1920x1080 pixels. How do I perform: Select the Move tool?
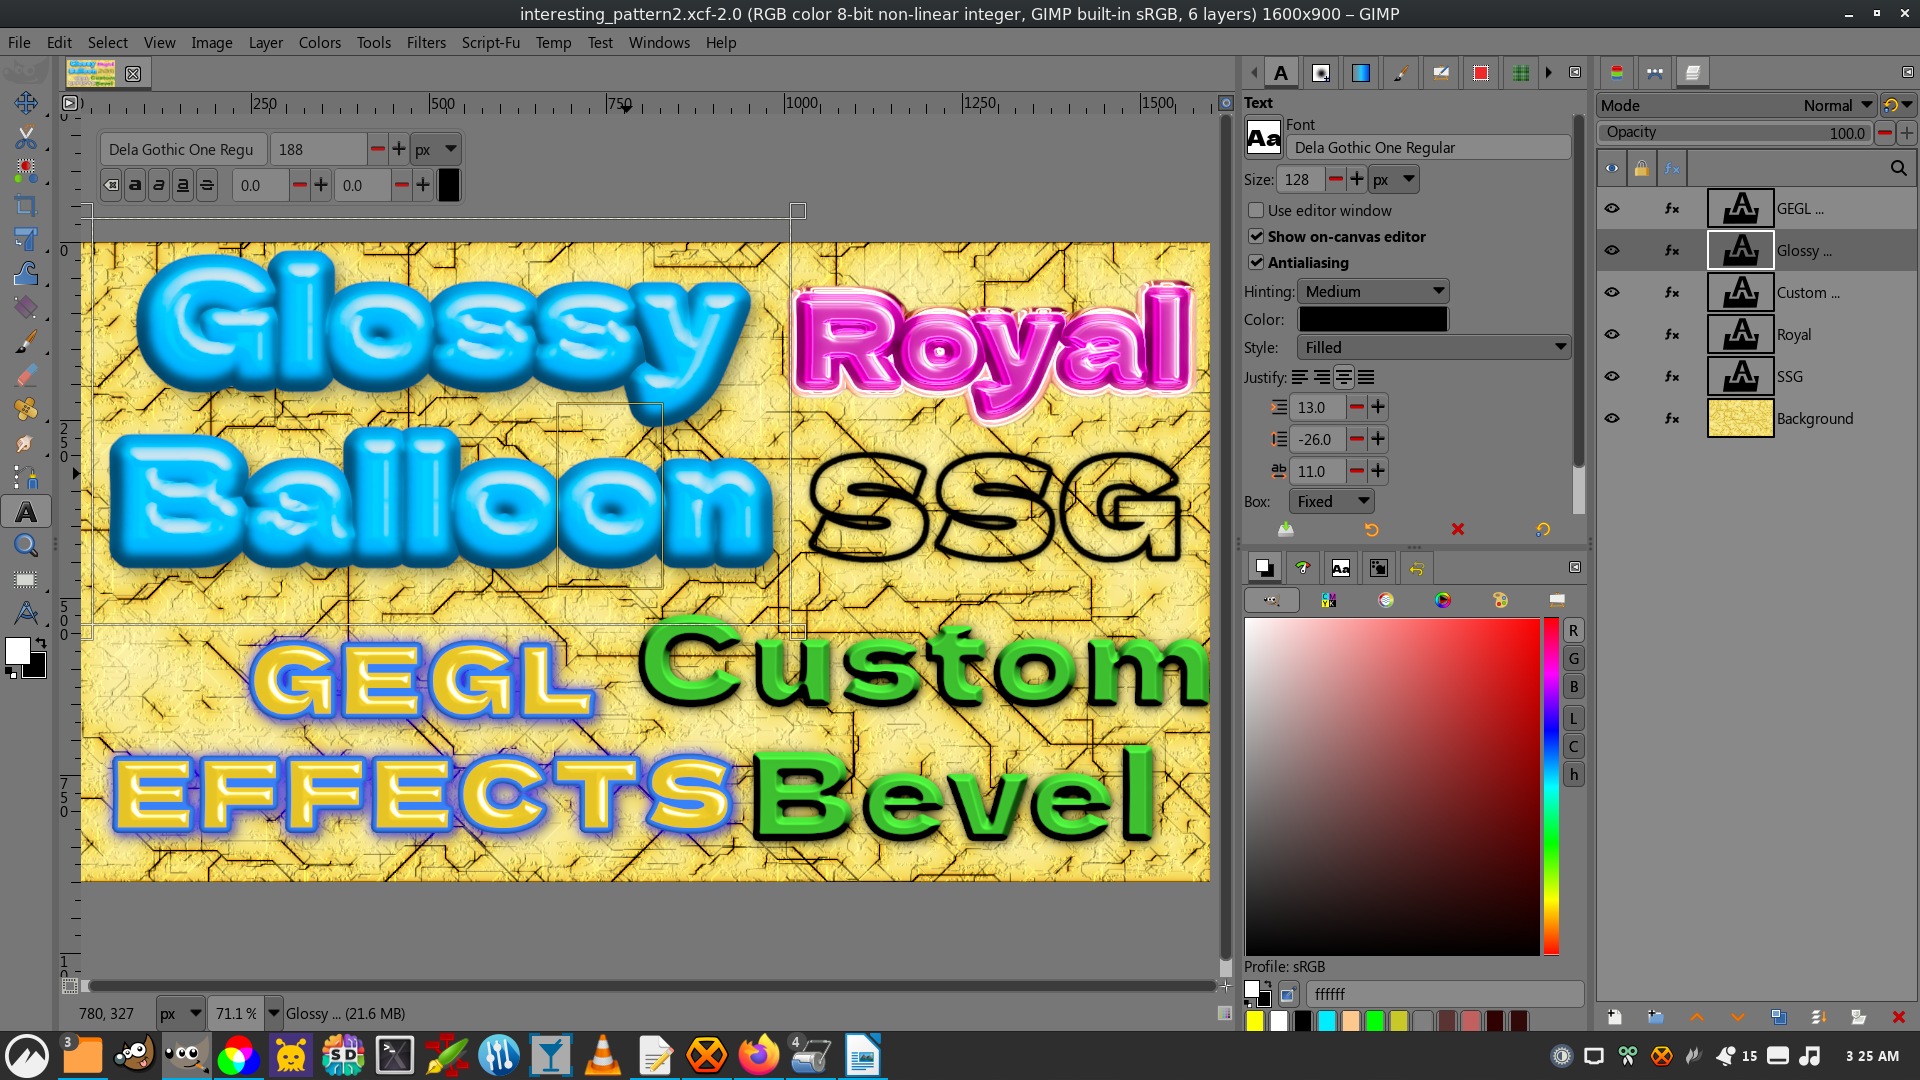26,103
